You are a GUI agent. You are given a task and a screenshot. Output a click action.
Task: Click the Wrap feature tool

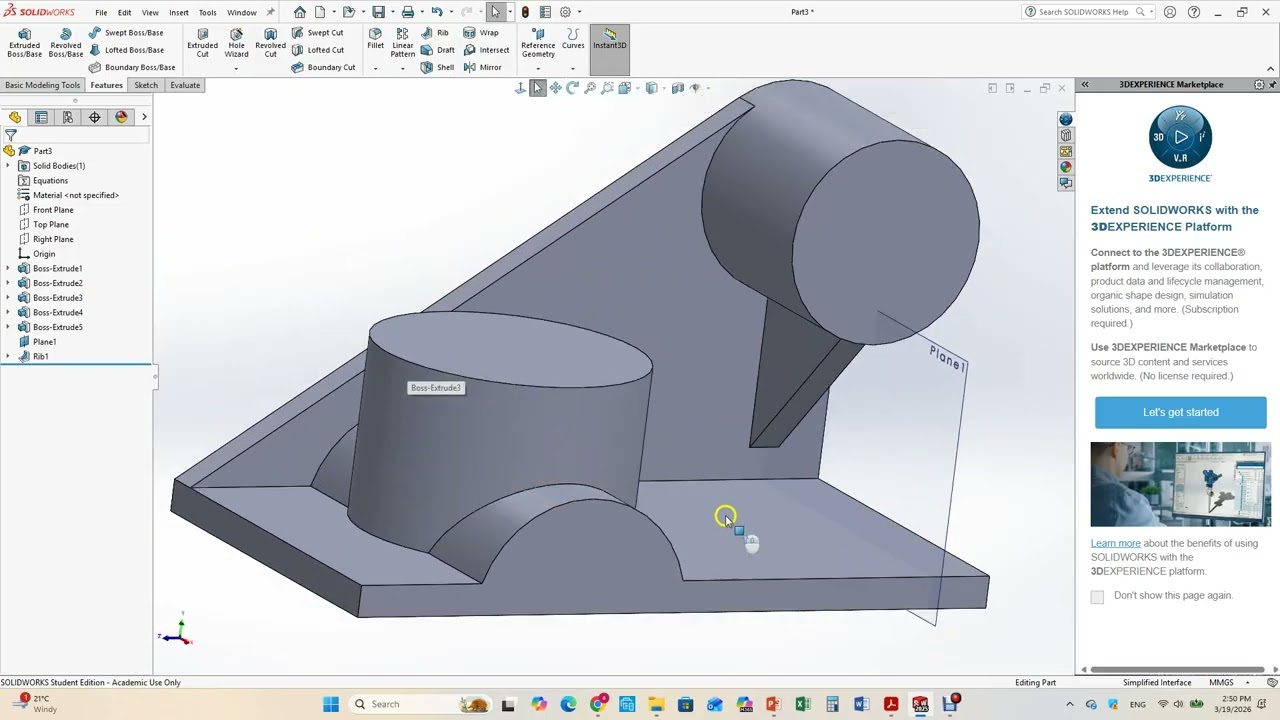pos(481,33)
